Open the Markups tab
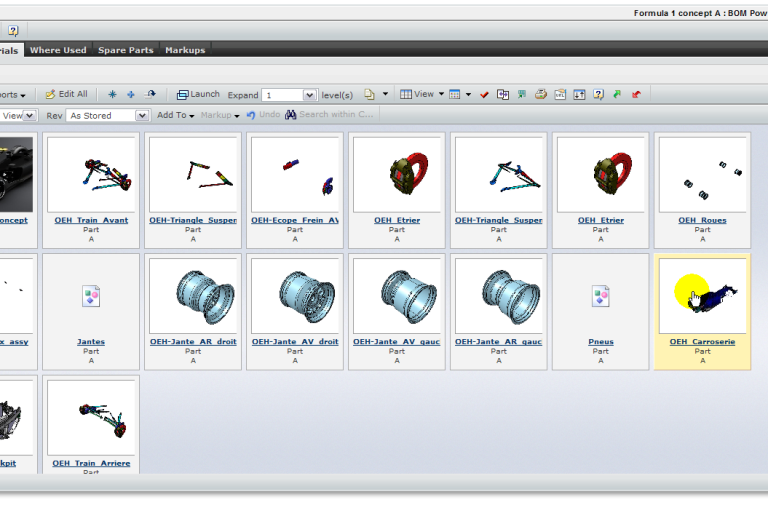This screenshot has height=505, width=768. (184, 50)
